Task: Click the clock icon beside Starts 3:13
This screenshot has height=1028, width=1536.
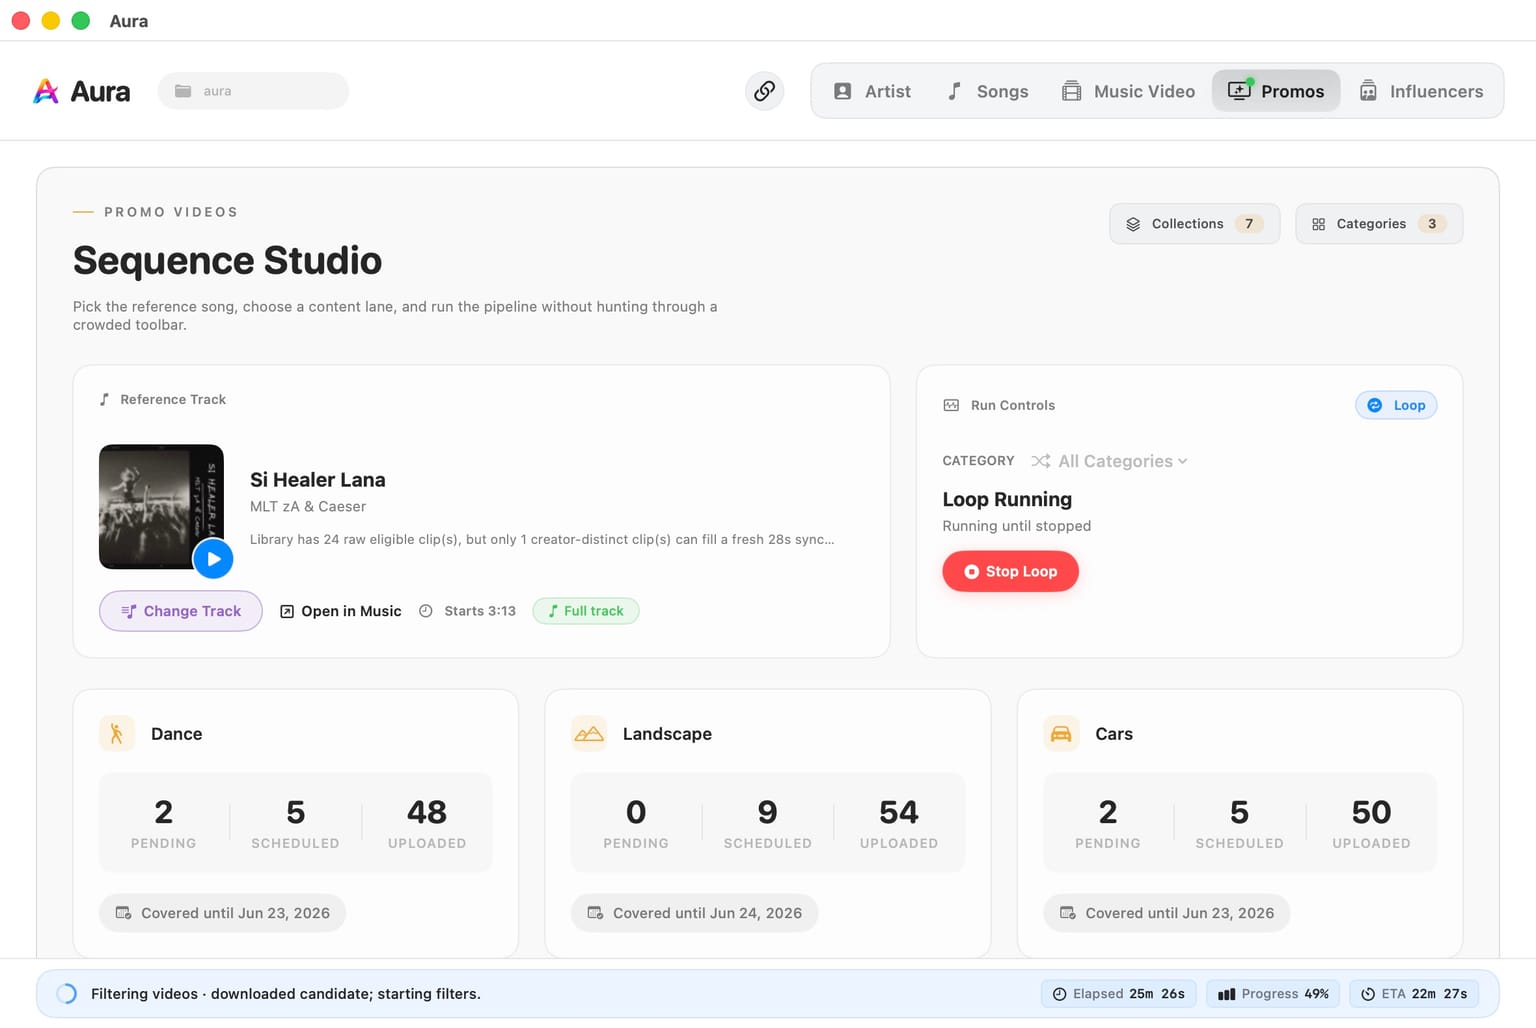Action: pos(426,611)
